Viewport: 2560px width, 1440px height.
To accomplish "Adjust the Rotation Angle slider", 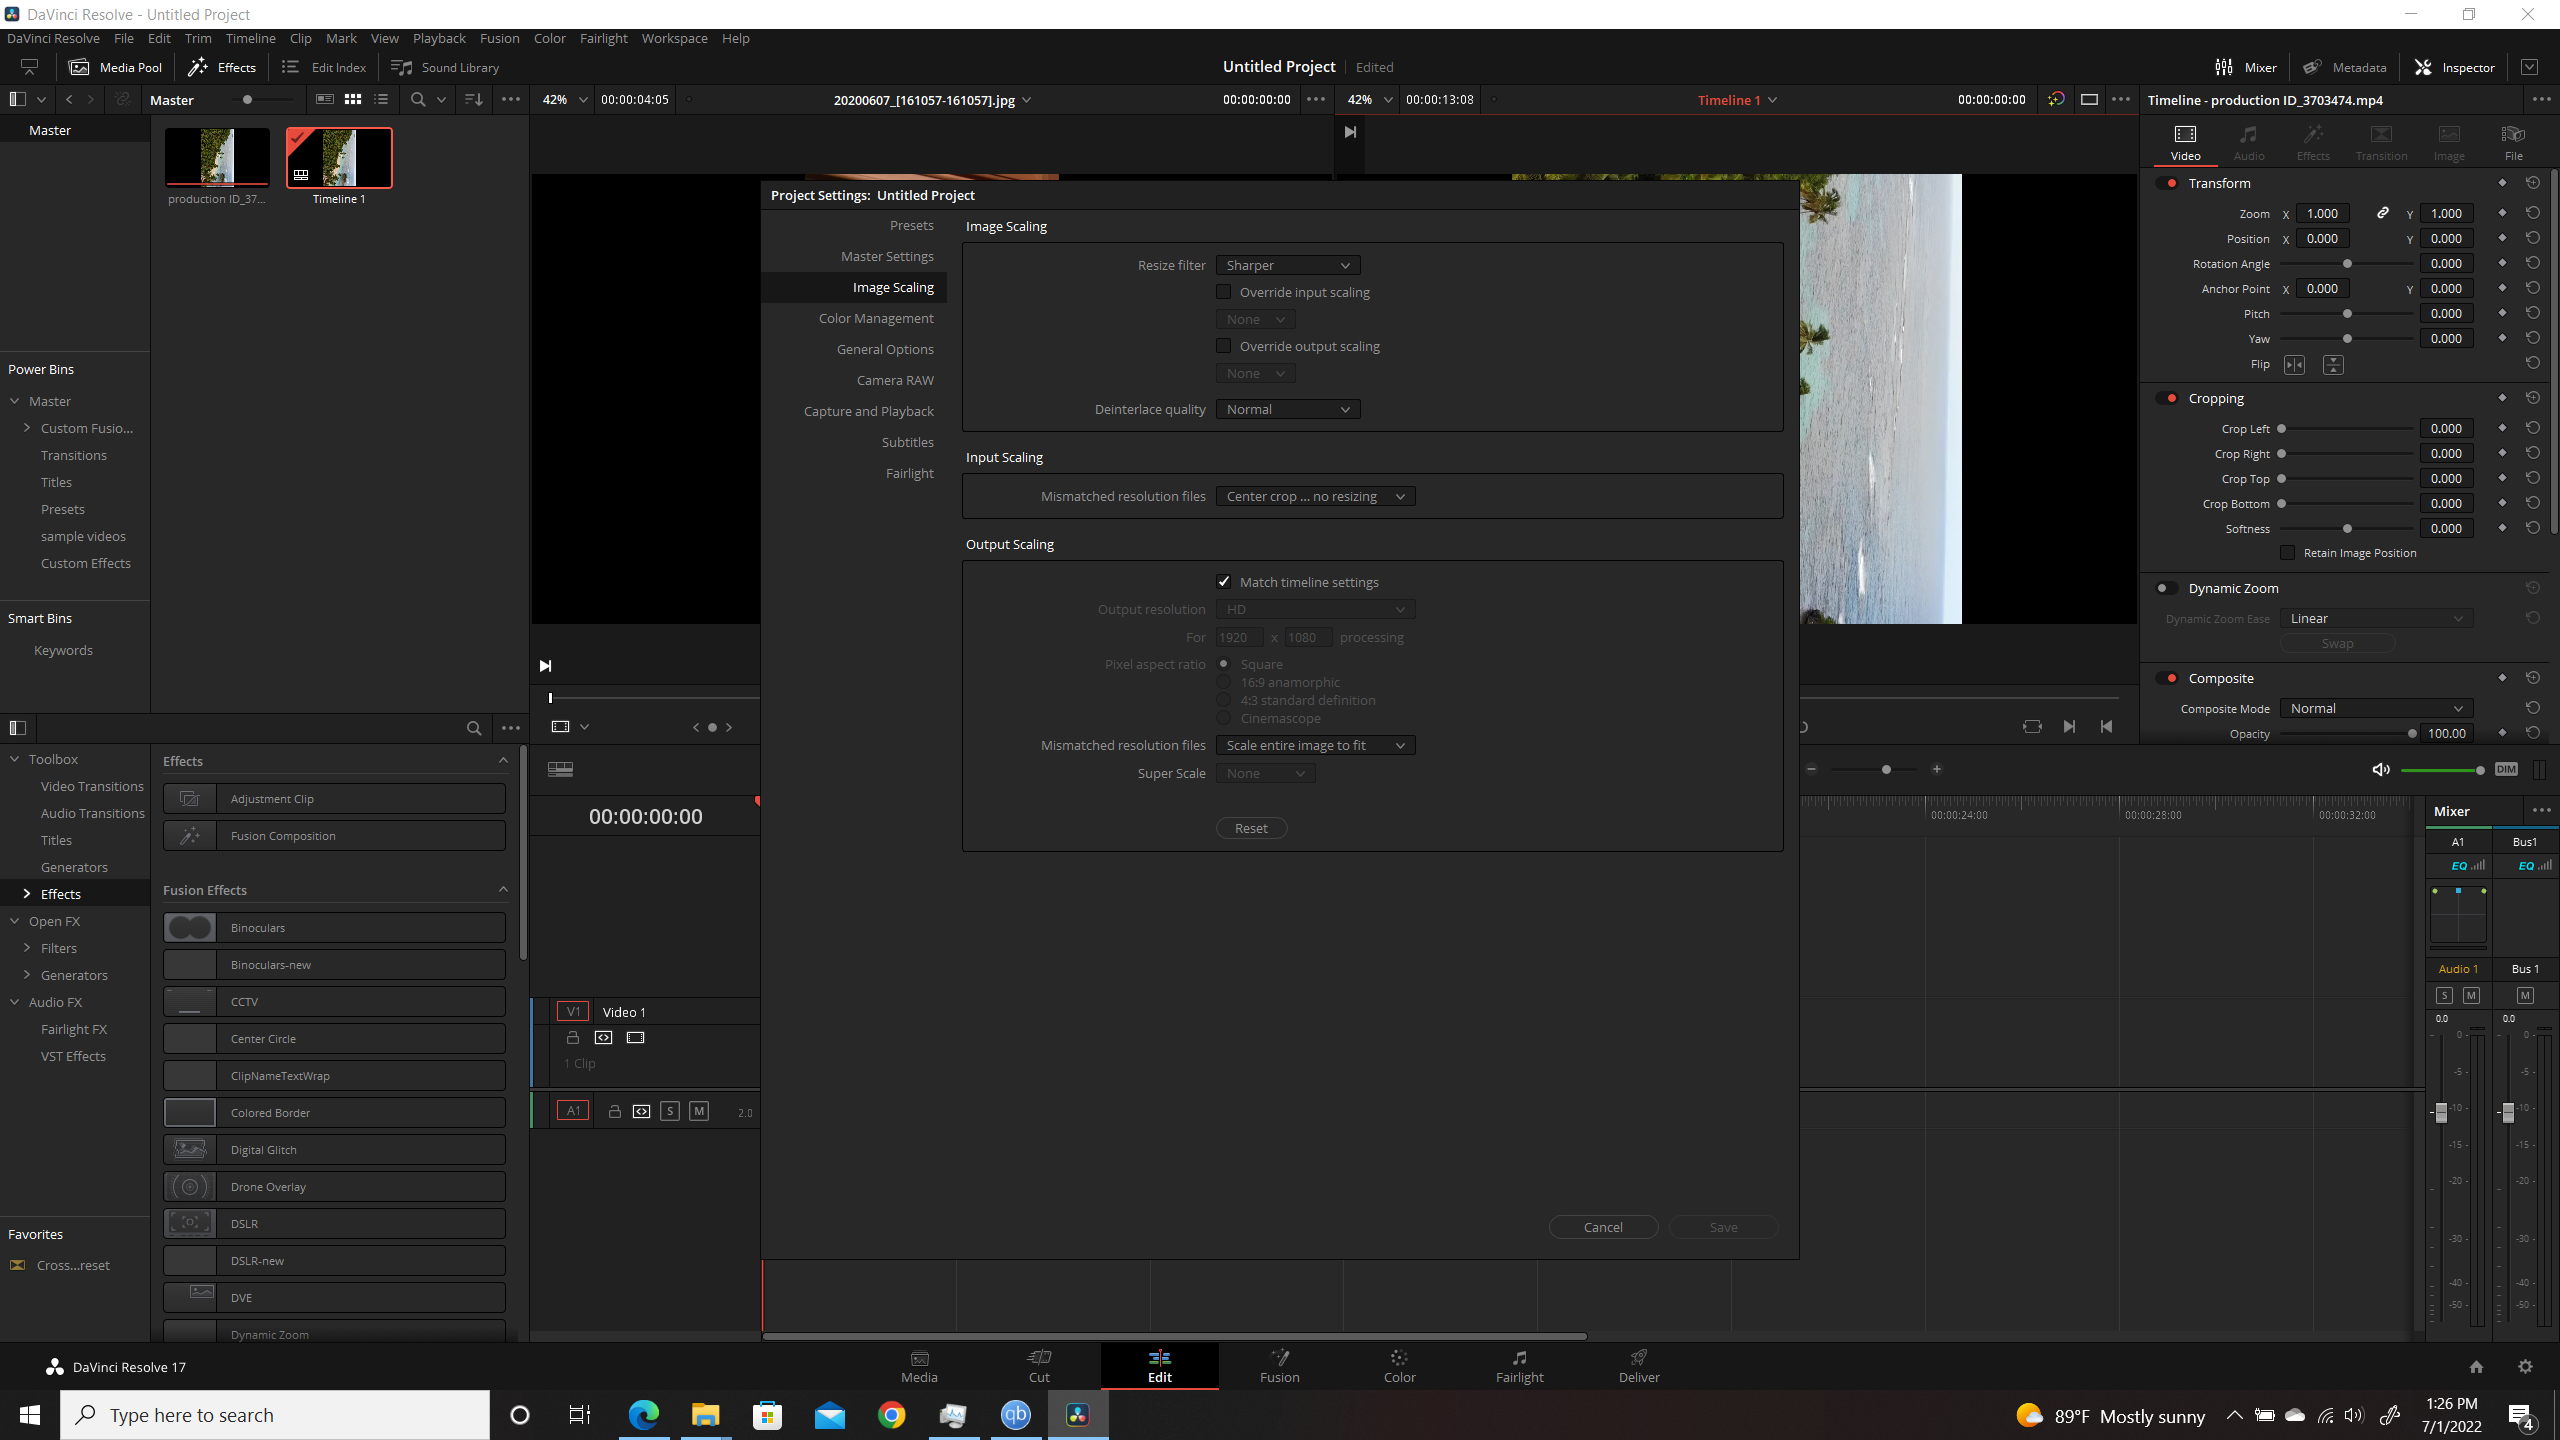I will [x=2347, y=264].
